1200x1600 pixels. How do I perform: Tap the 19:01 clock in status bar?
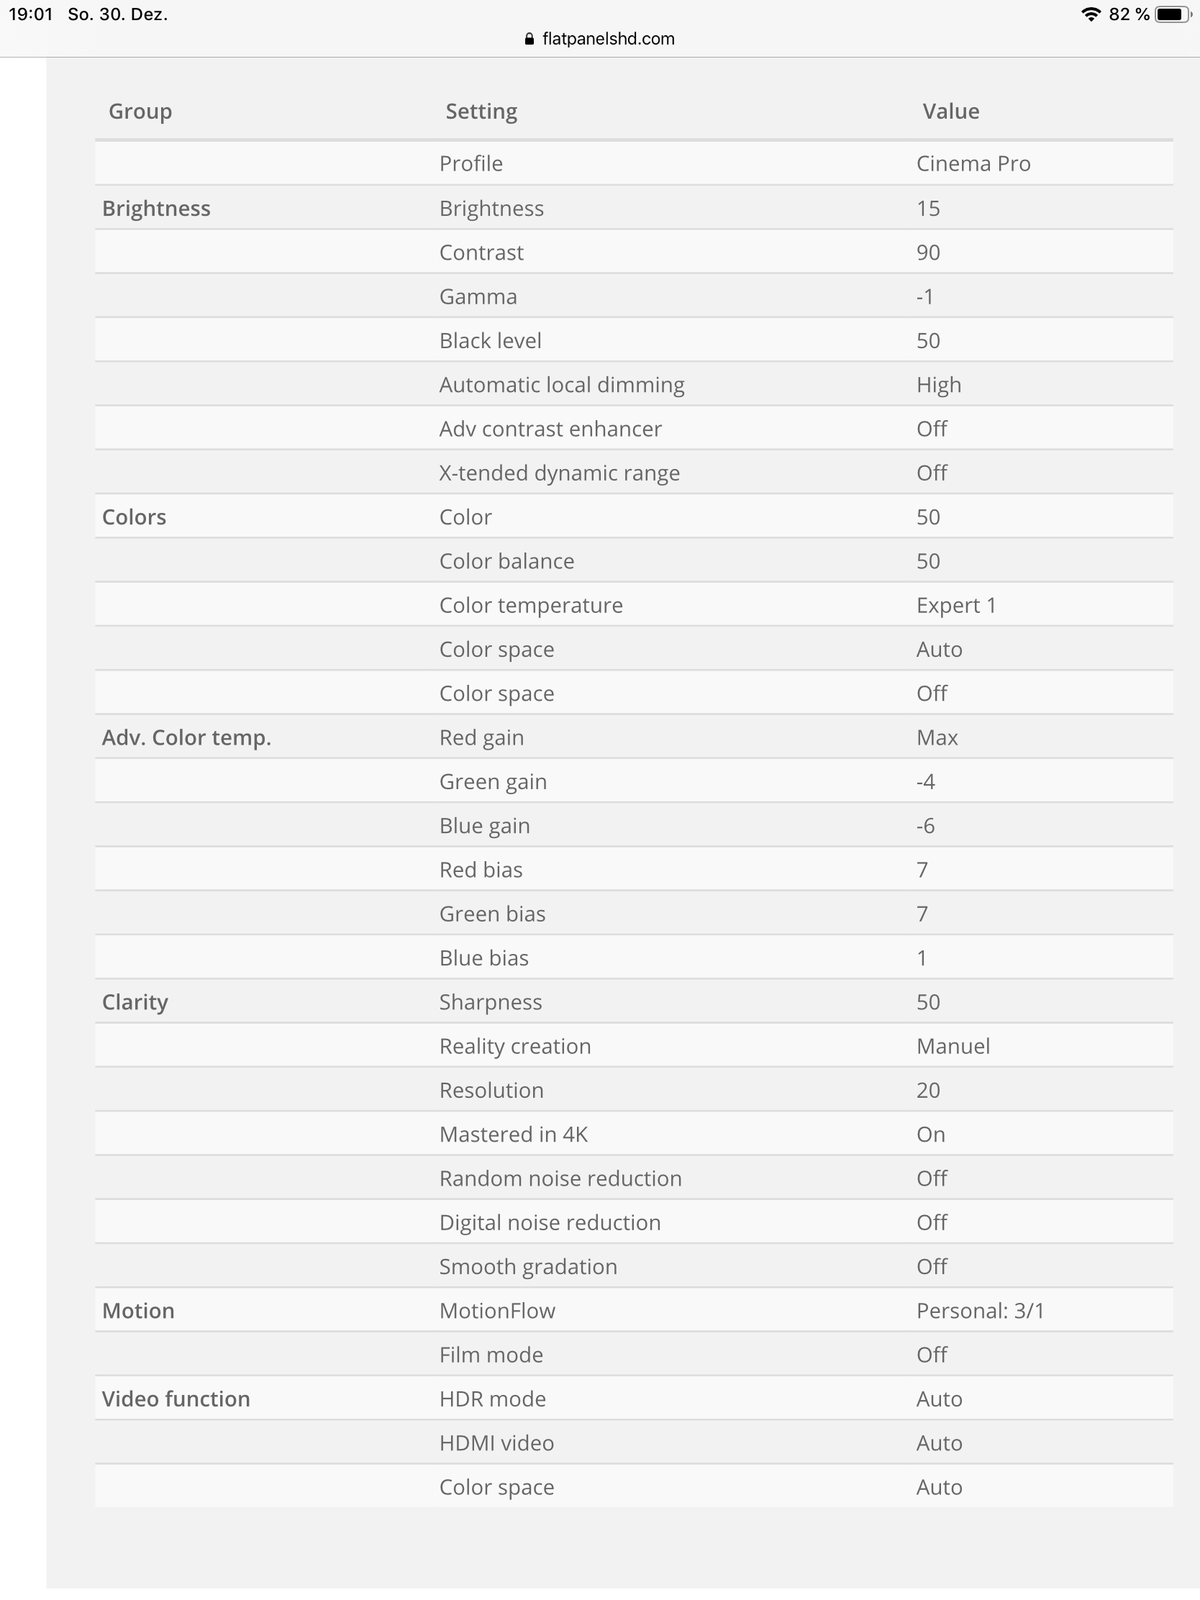pyautogui.click(x=31, y=15)
